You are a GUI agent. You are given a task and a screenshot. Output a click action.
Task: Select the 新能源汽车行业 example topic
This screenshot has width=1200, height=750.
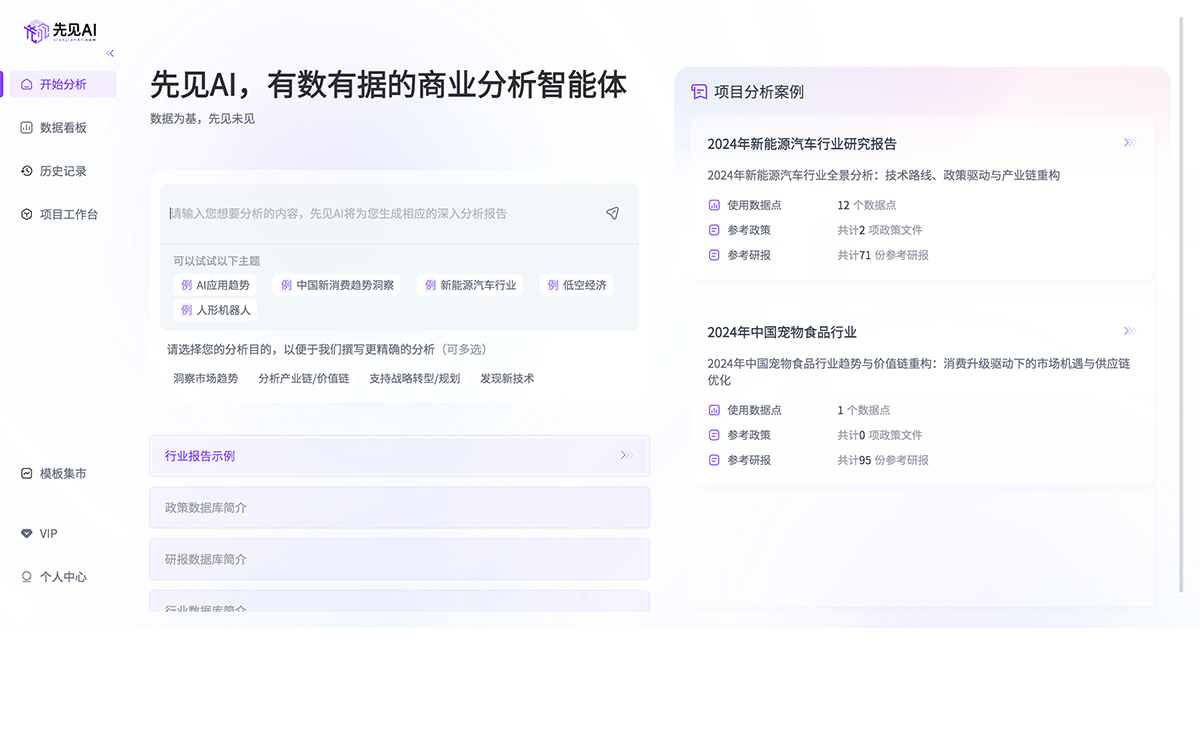pos(470,285)
